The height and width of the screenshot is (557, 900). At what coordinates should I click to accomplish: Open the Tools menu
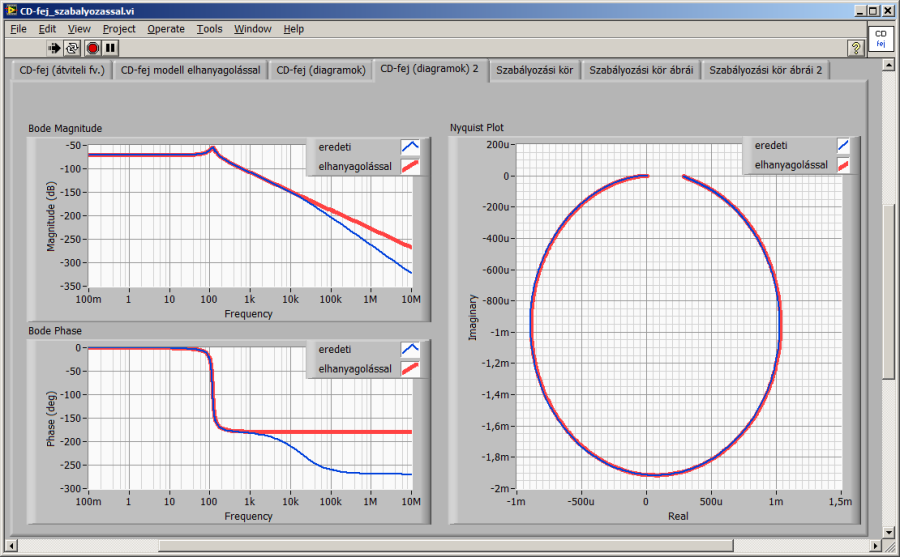[x=209, y=29]
